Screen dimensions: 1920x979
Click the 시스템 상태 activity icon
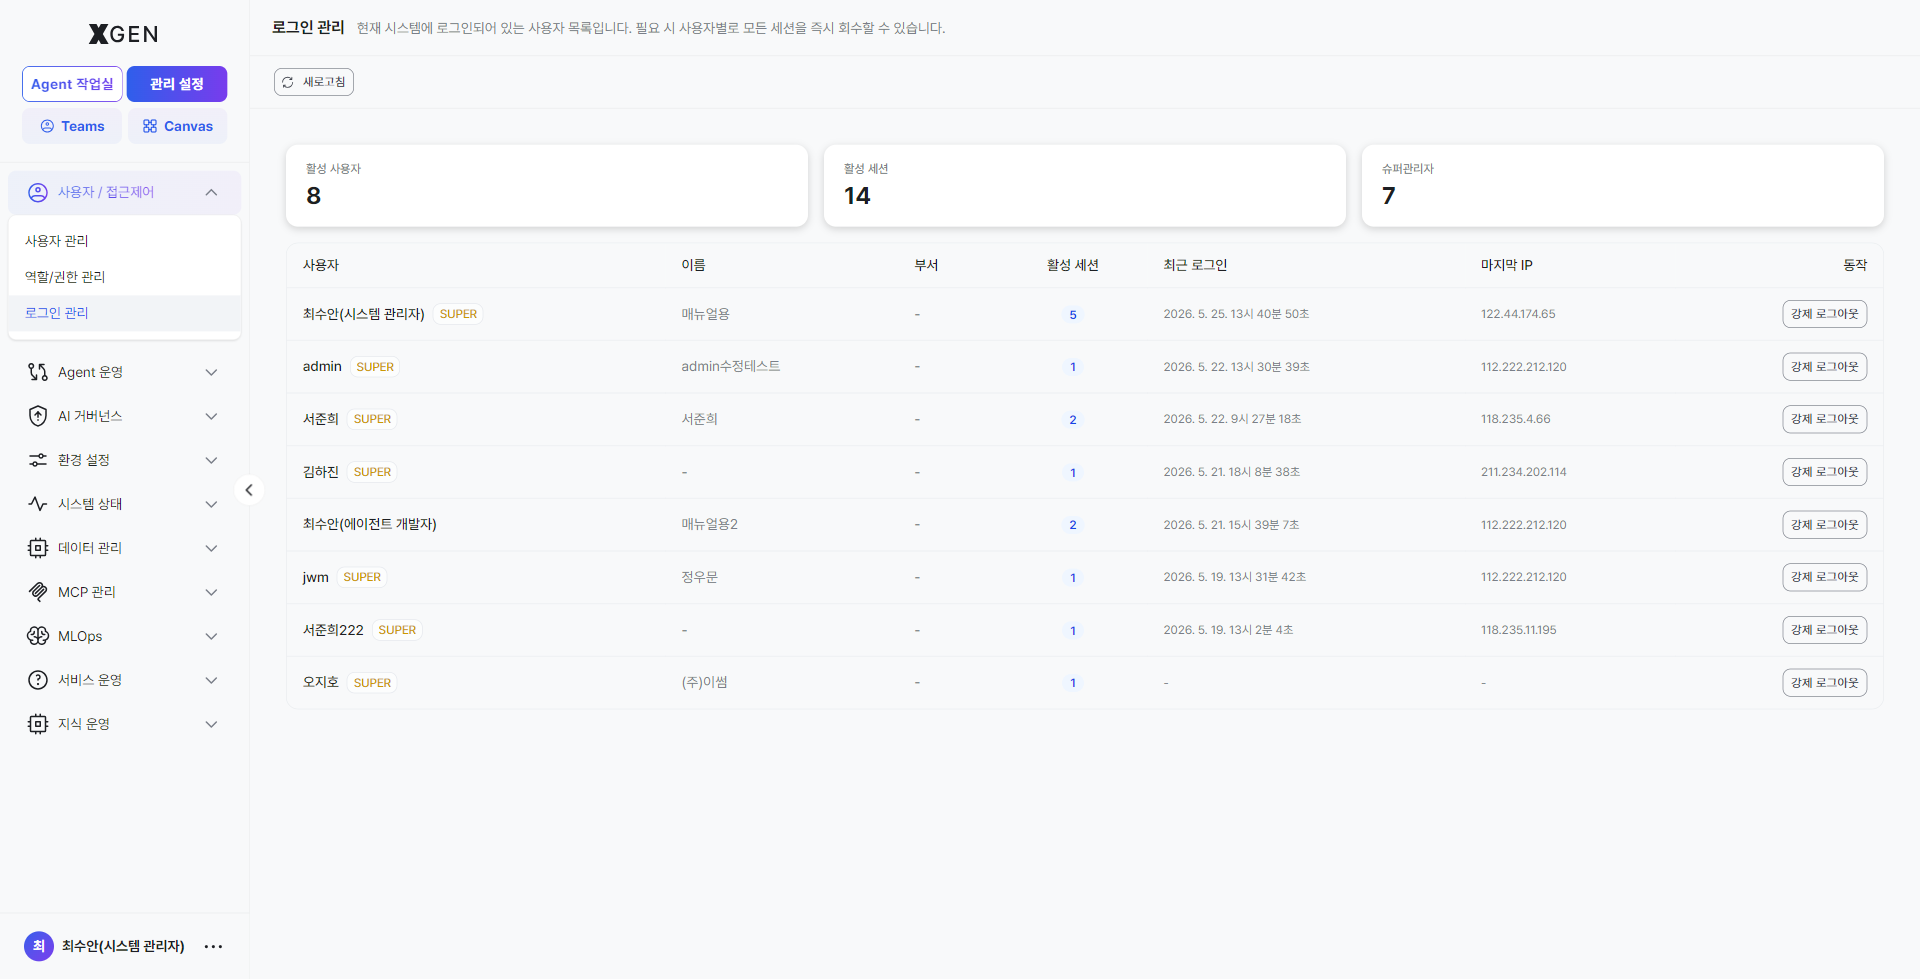[x=38, y=504]
